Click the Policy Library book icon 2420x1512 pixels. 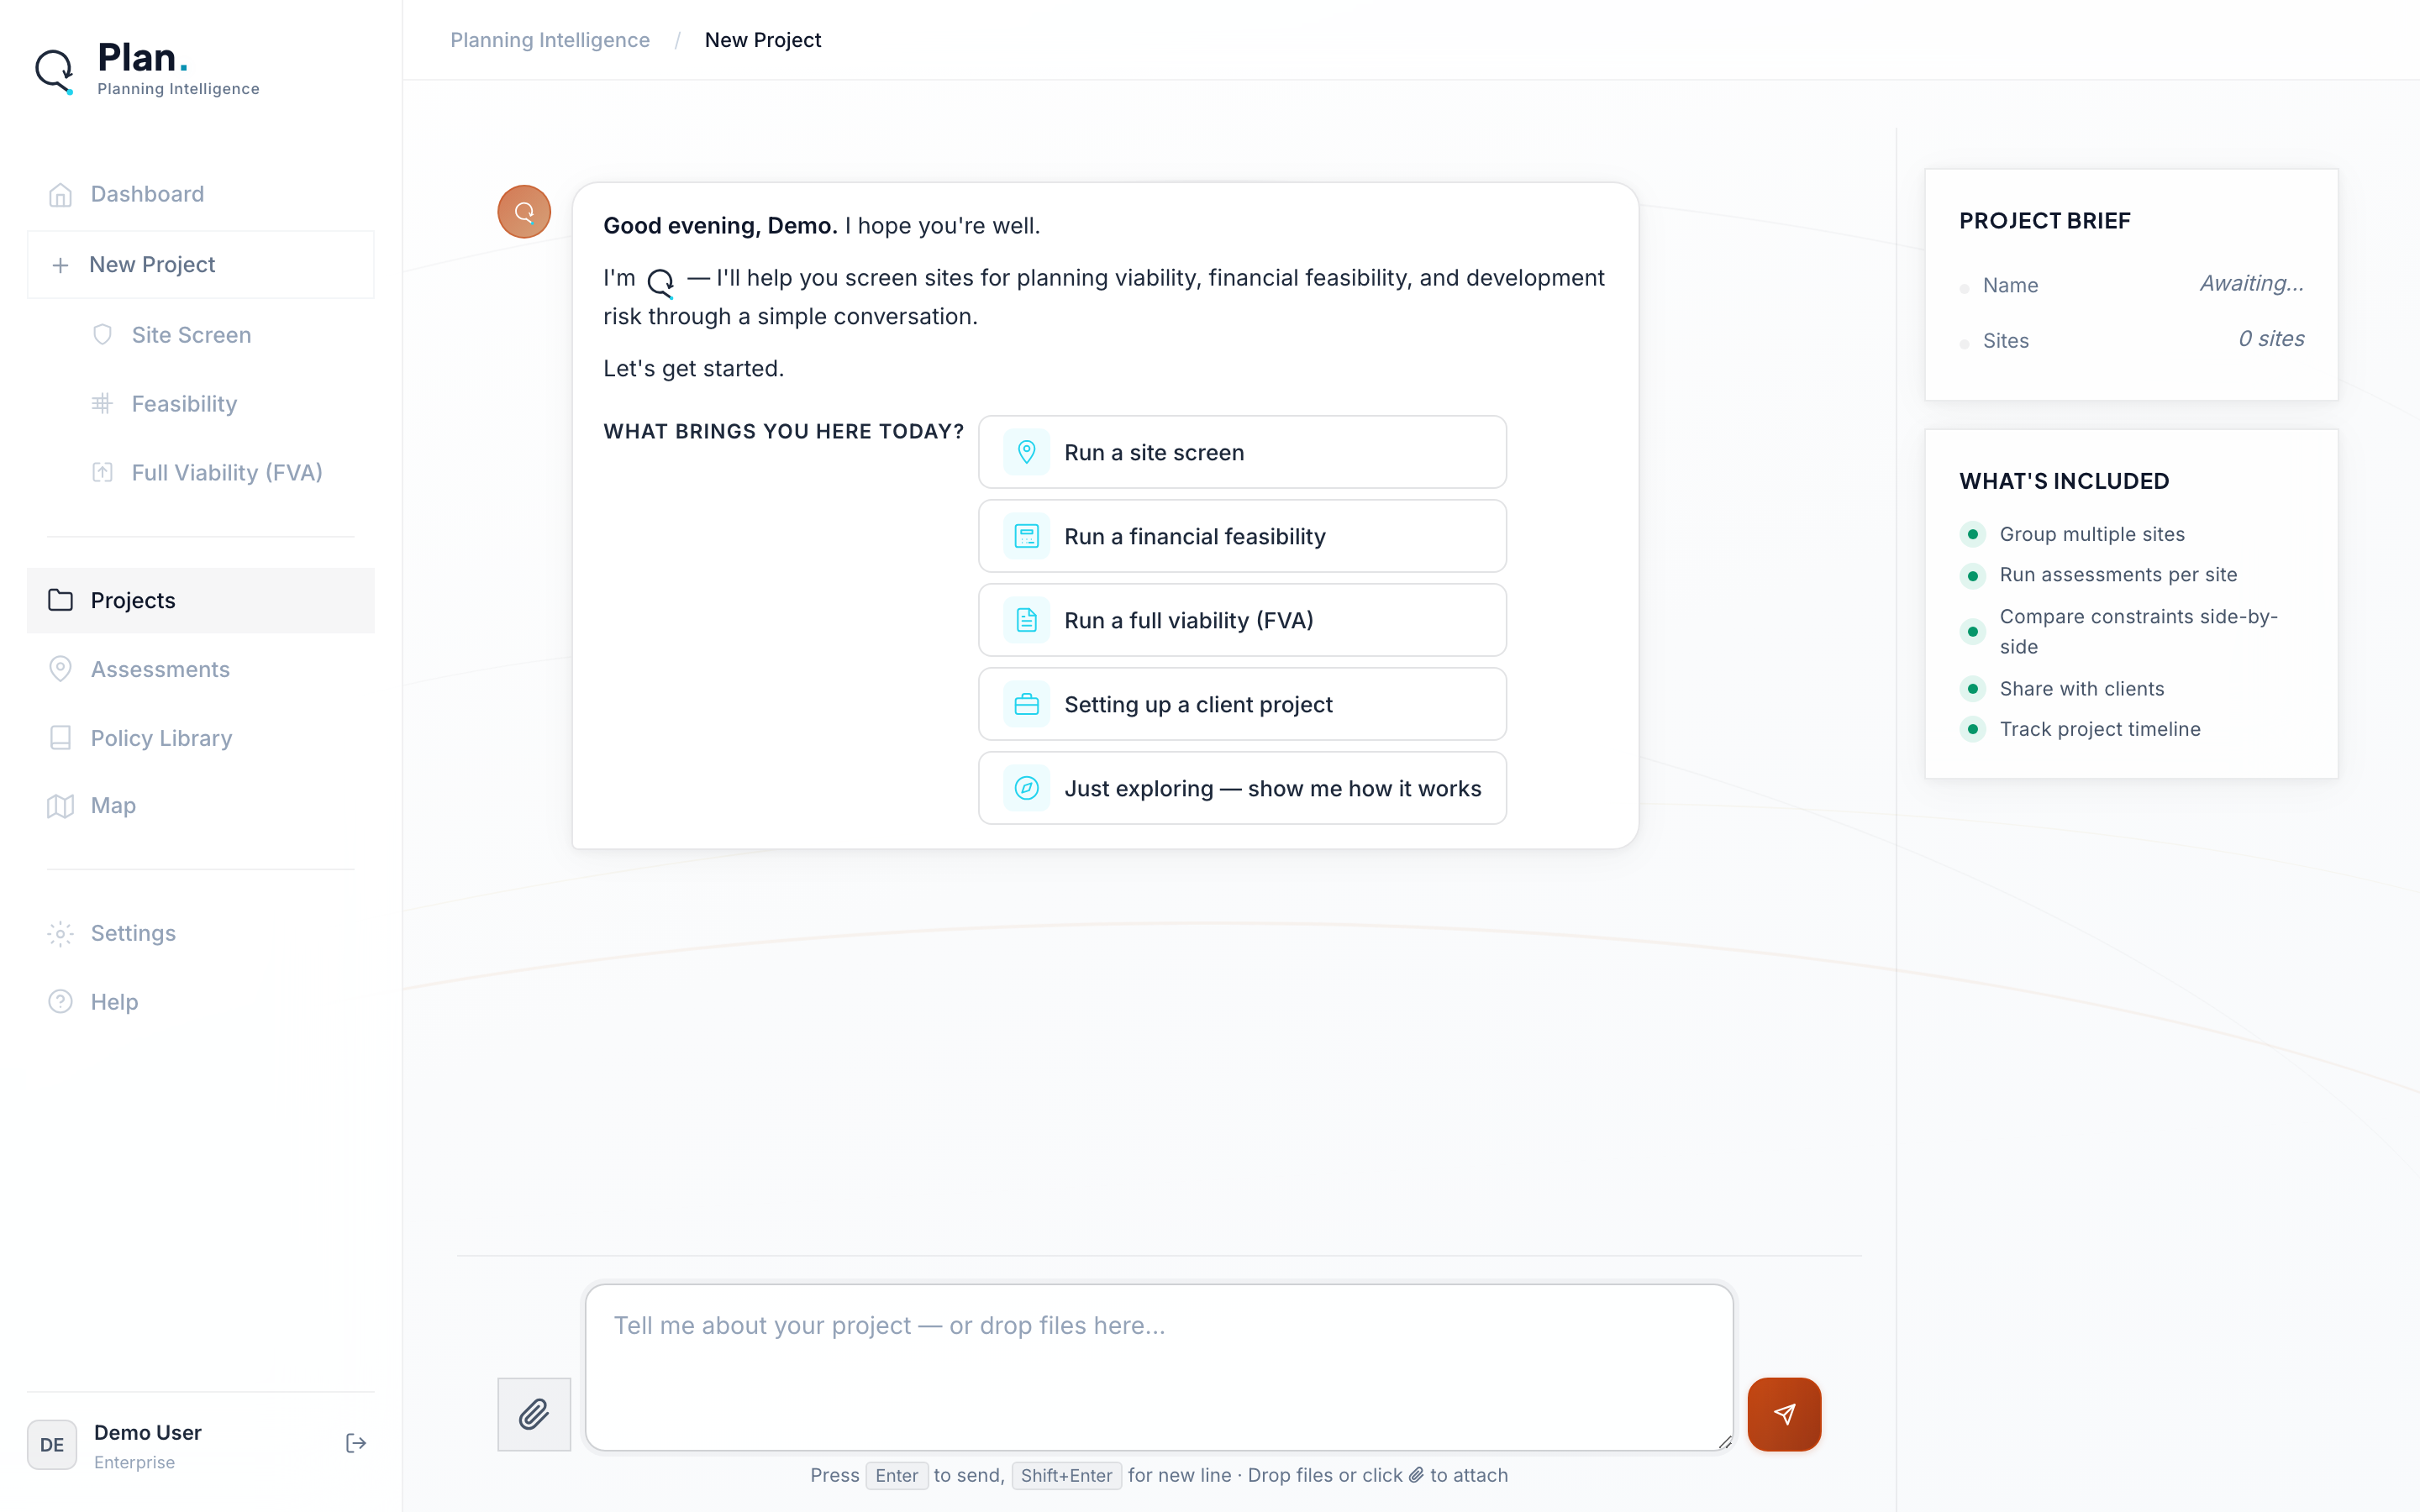pyautogui.click(x=60, y=737)
